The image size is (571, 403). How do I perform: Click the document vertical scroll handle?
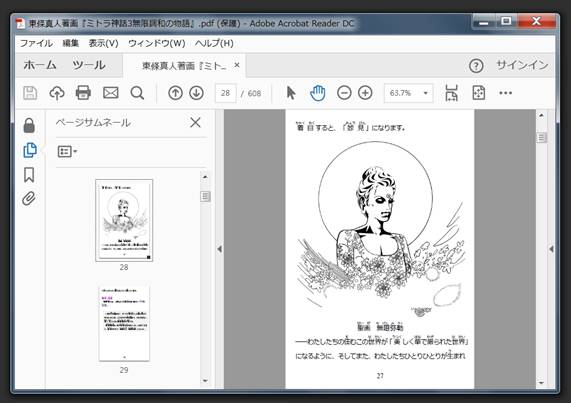pyautogui.click(x=542, y=138)
